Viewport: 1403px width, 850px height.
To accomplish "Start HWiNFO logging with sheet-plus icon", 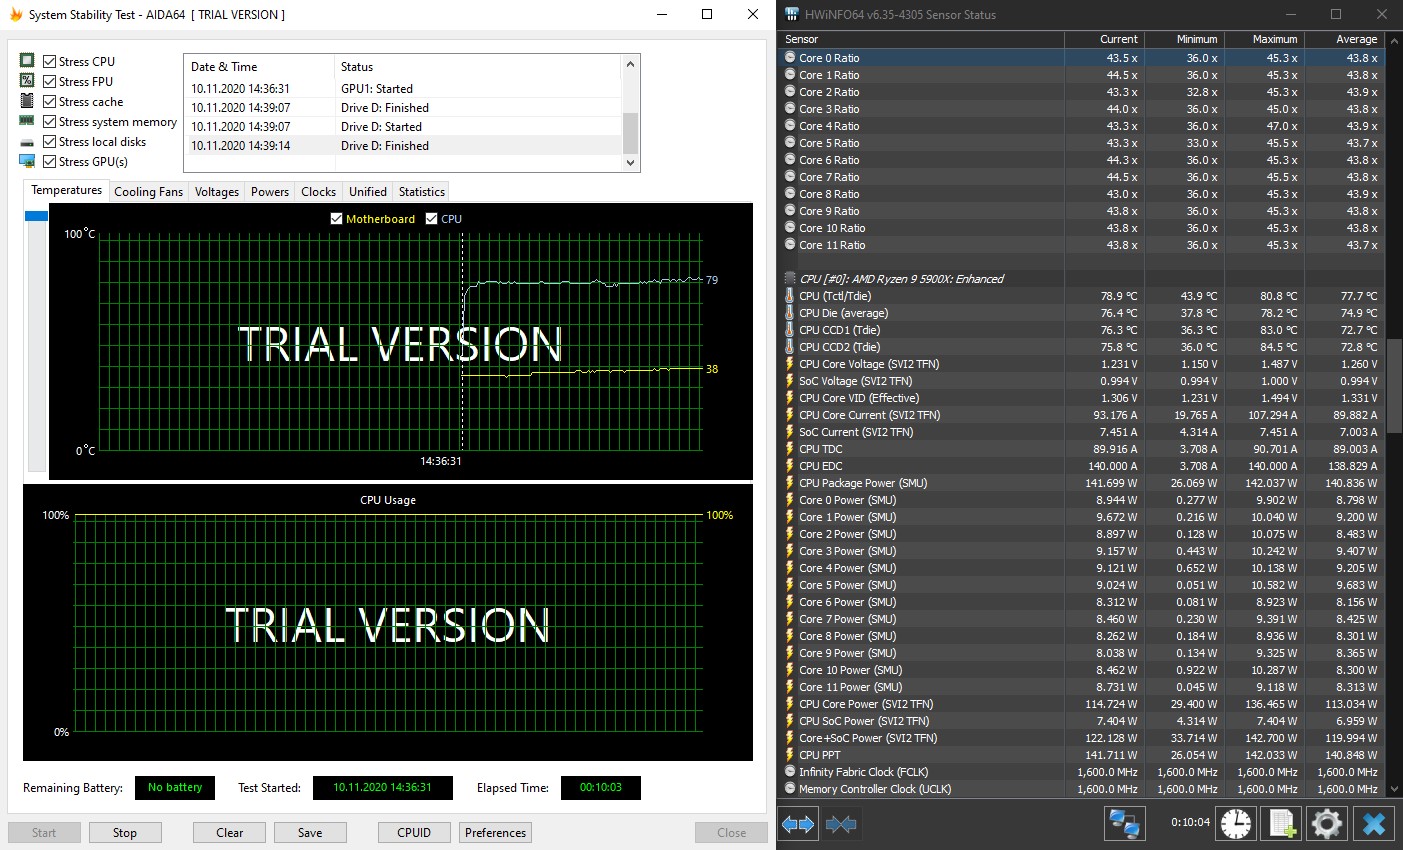I will pyautogui.click(x=1282, y=824).
